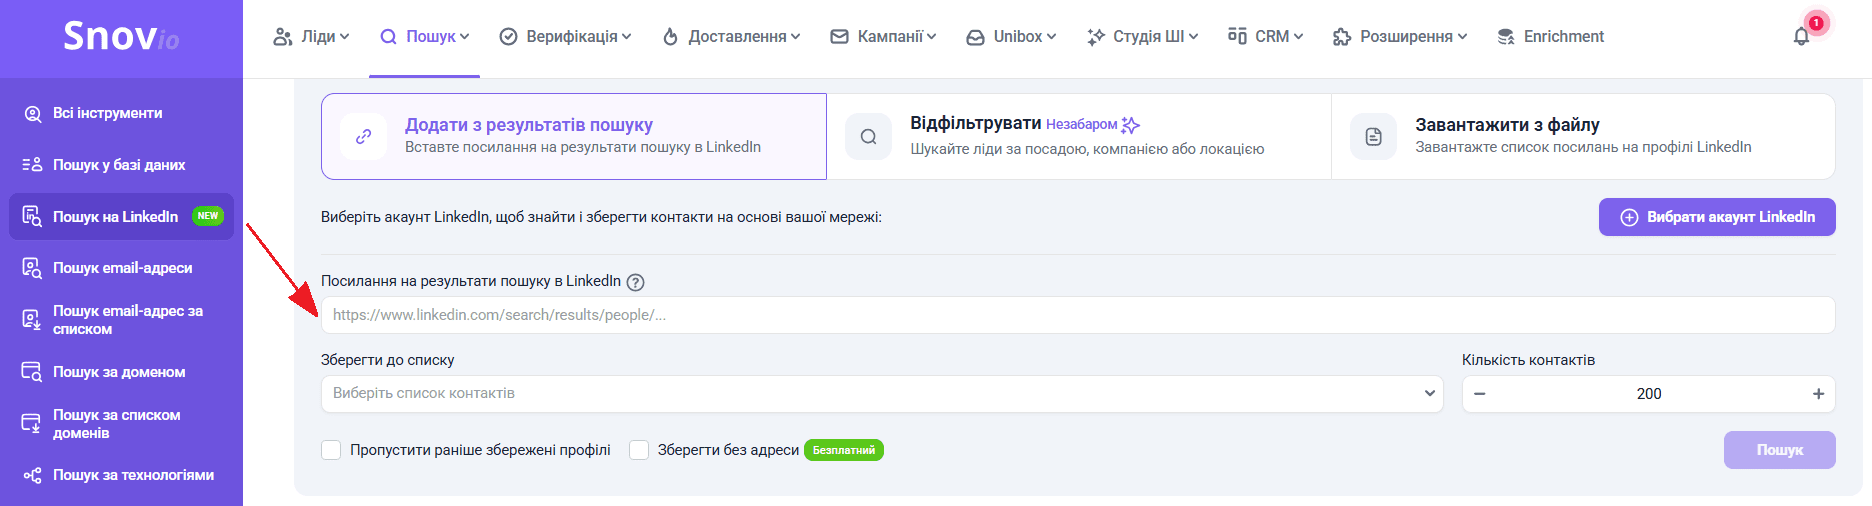Click the Пошук email-адрес за списком sidebar icon
Screen dimensions: 1872x506
pos(33,320)
